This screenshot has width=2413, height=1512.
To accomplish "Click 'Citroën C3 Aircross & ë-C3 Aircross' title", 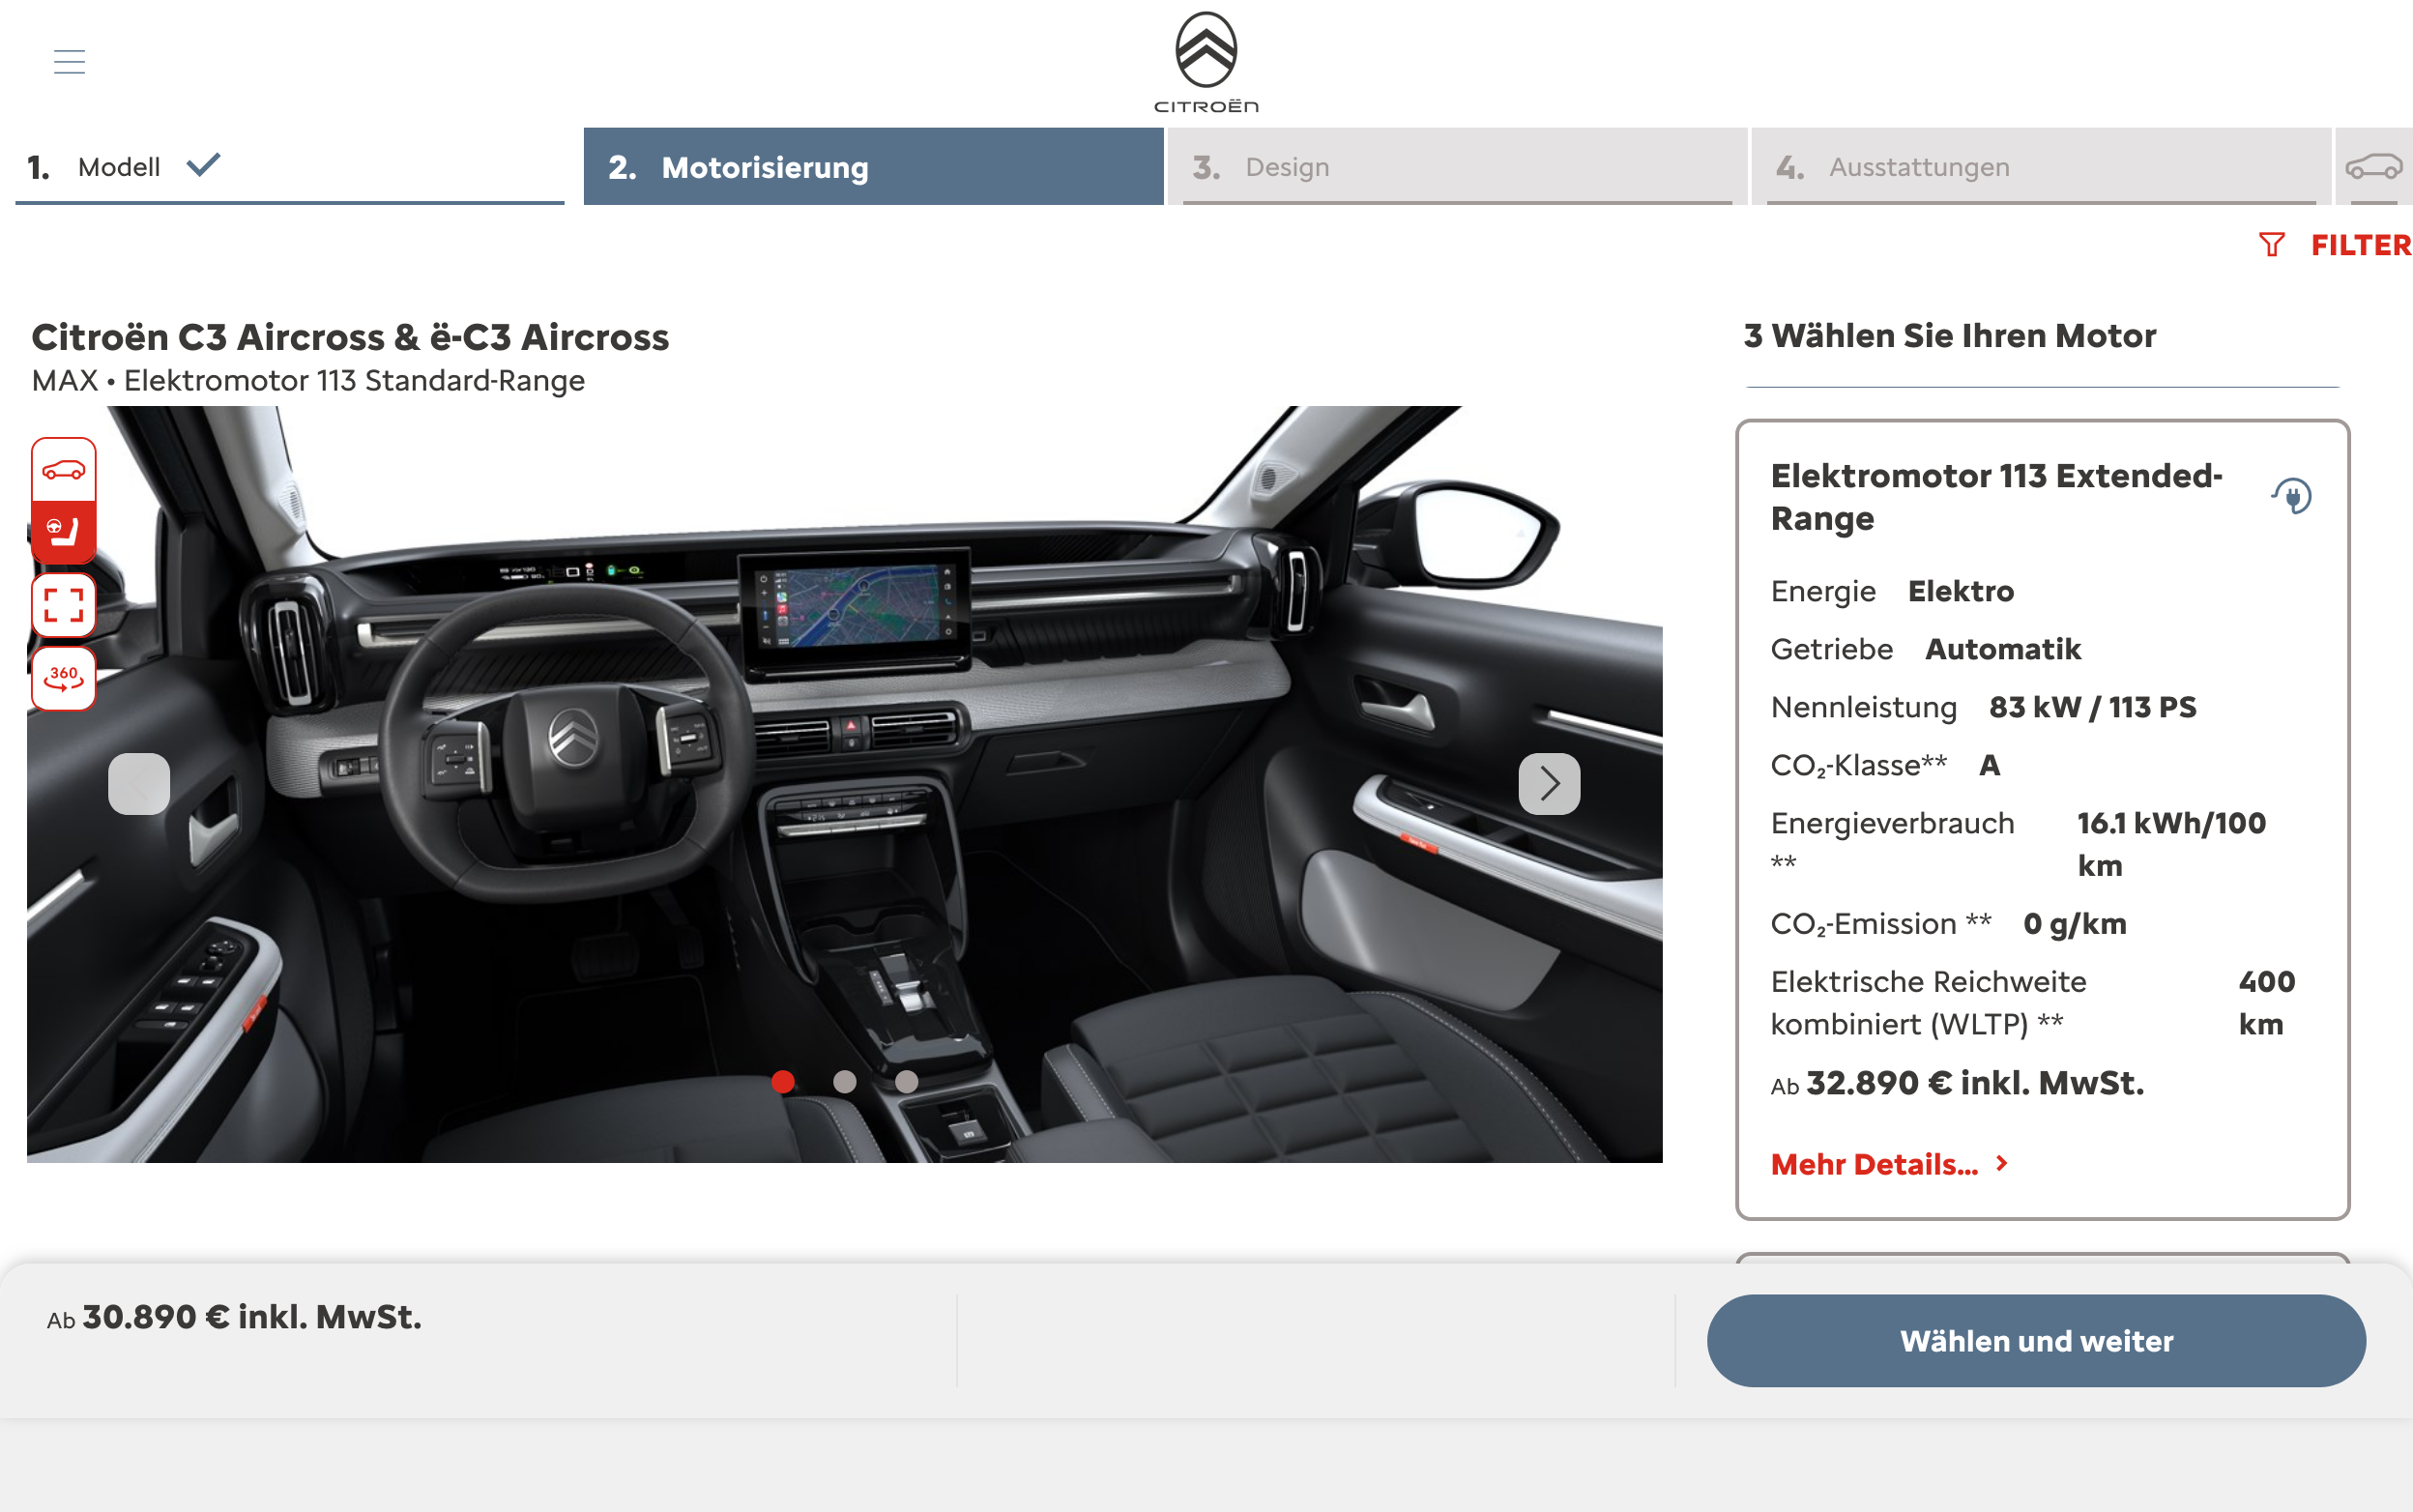I will click(x=350, y=337).
